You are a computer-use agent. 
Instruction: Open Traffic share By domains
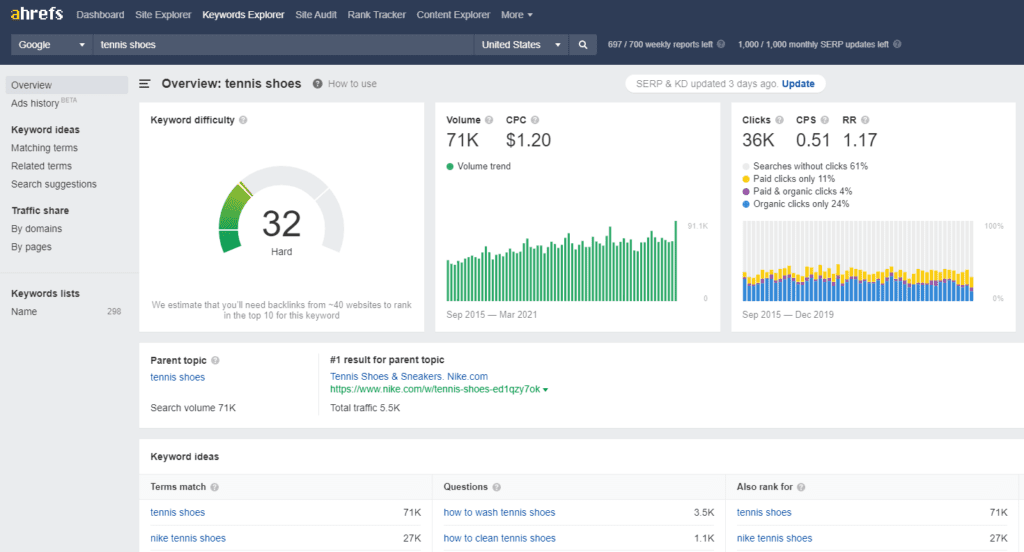[37, 229]
